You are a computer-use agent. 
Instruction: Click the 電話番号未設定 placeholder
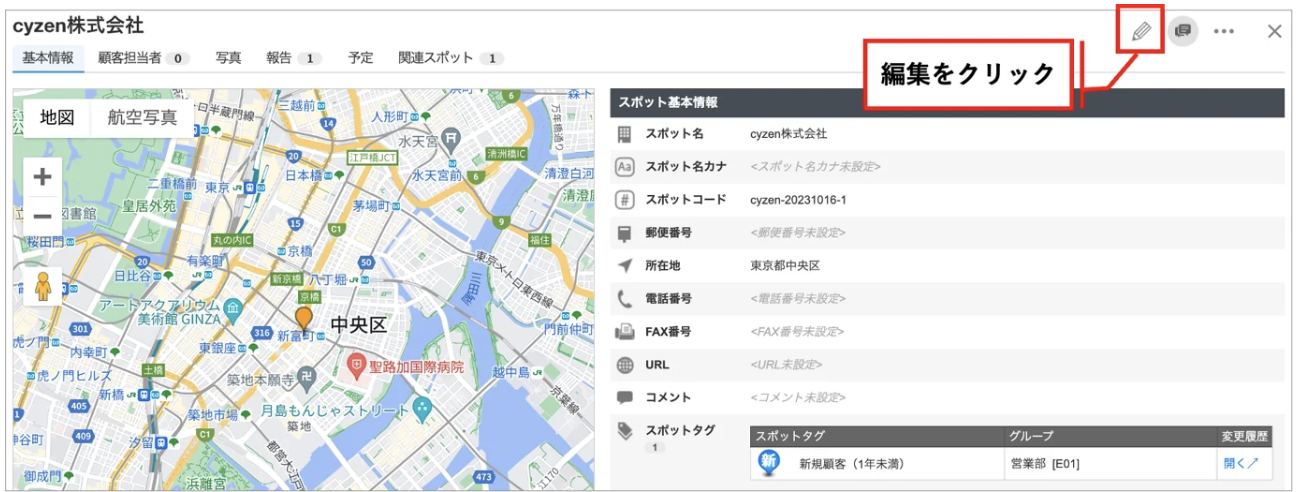[797, 298]
